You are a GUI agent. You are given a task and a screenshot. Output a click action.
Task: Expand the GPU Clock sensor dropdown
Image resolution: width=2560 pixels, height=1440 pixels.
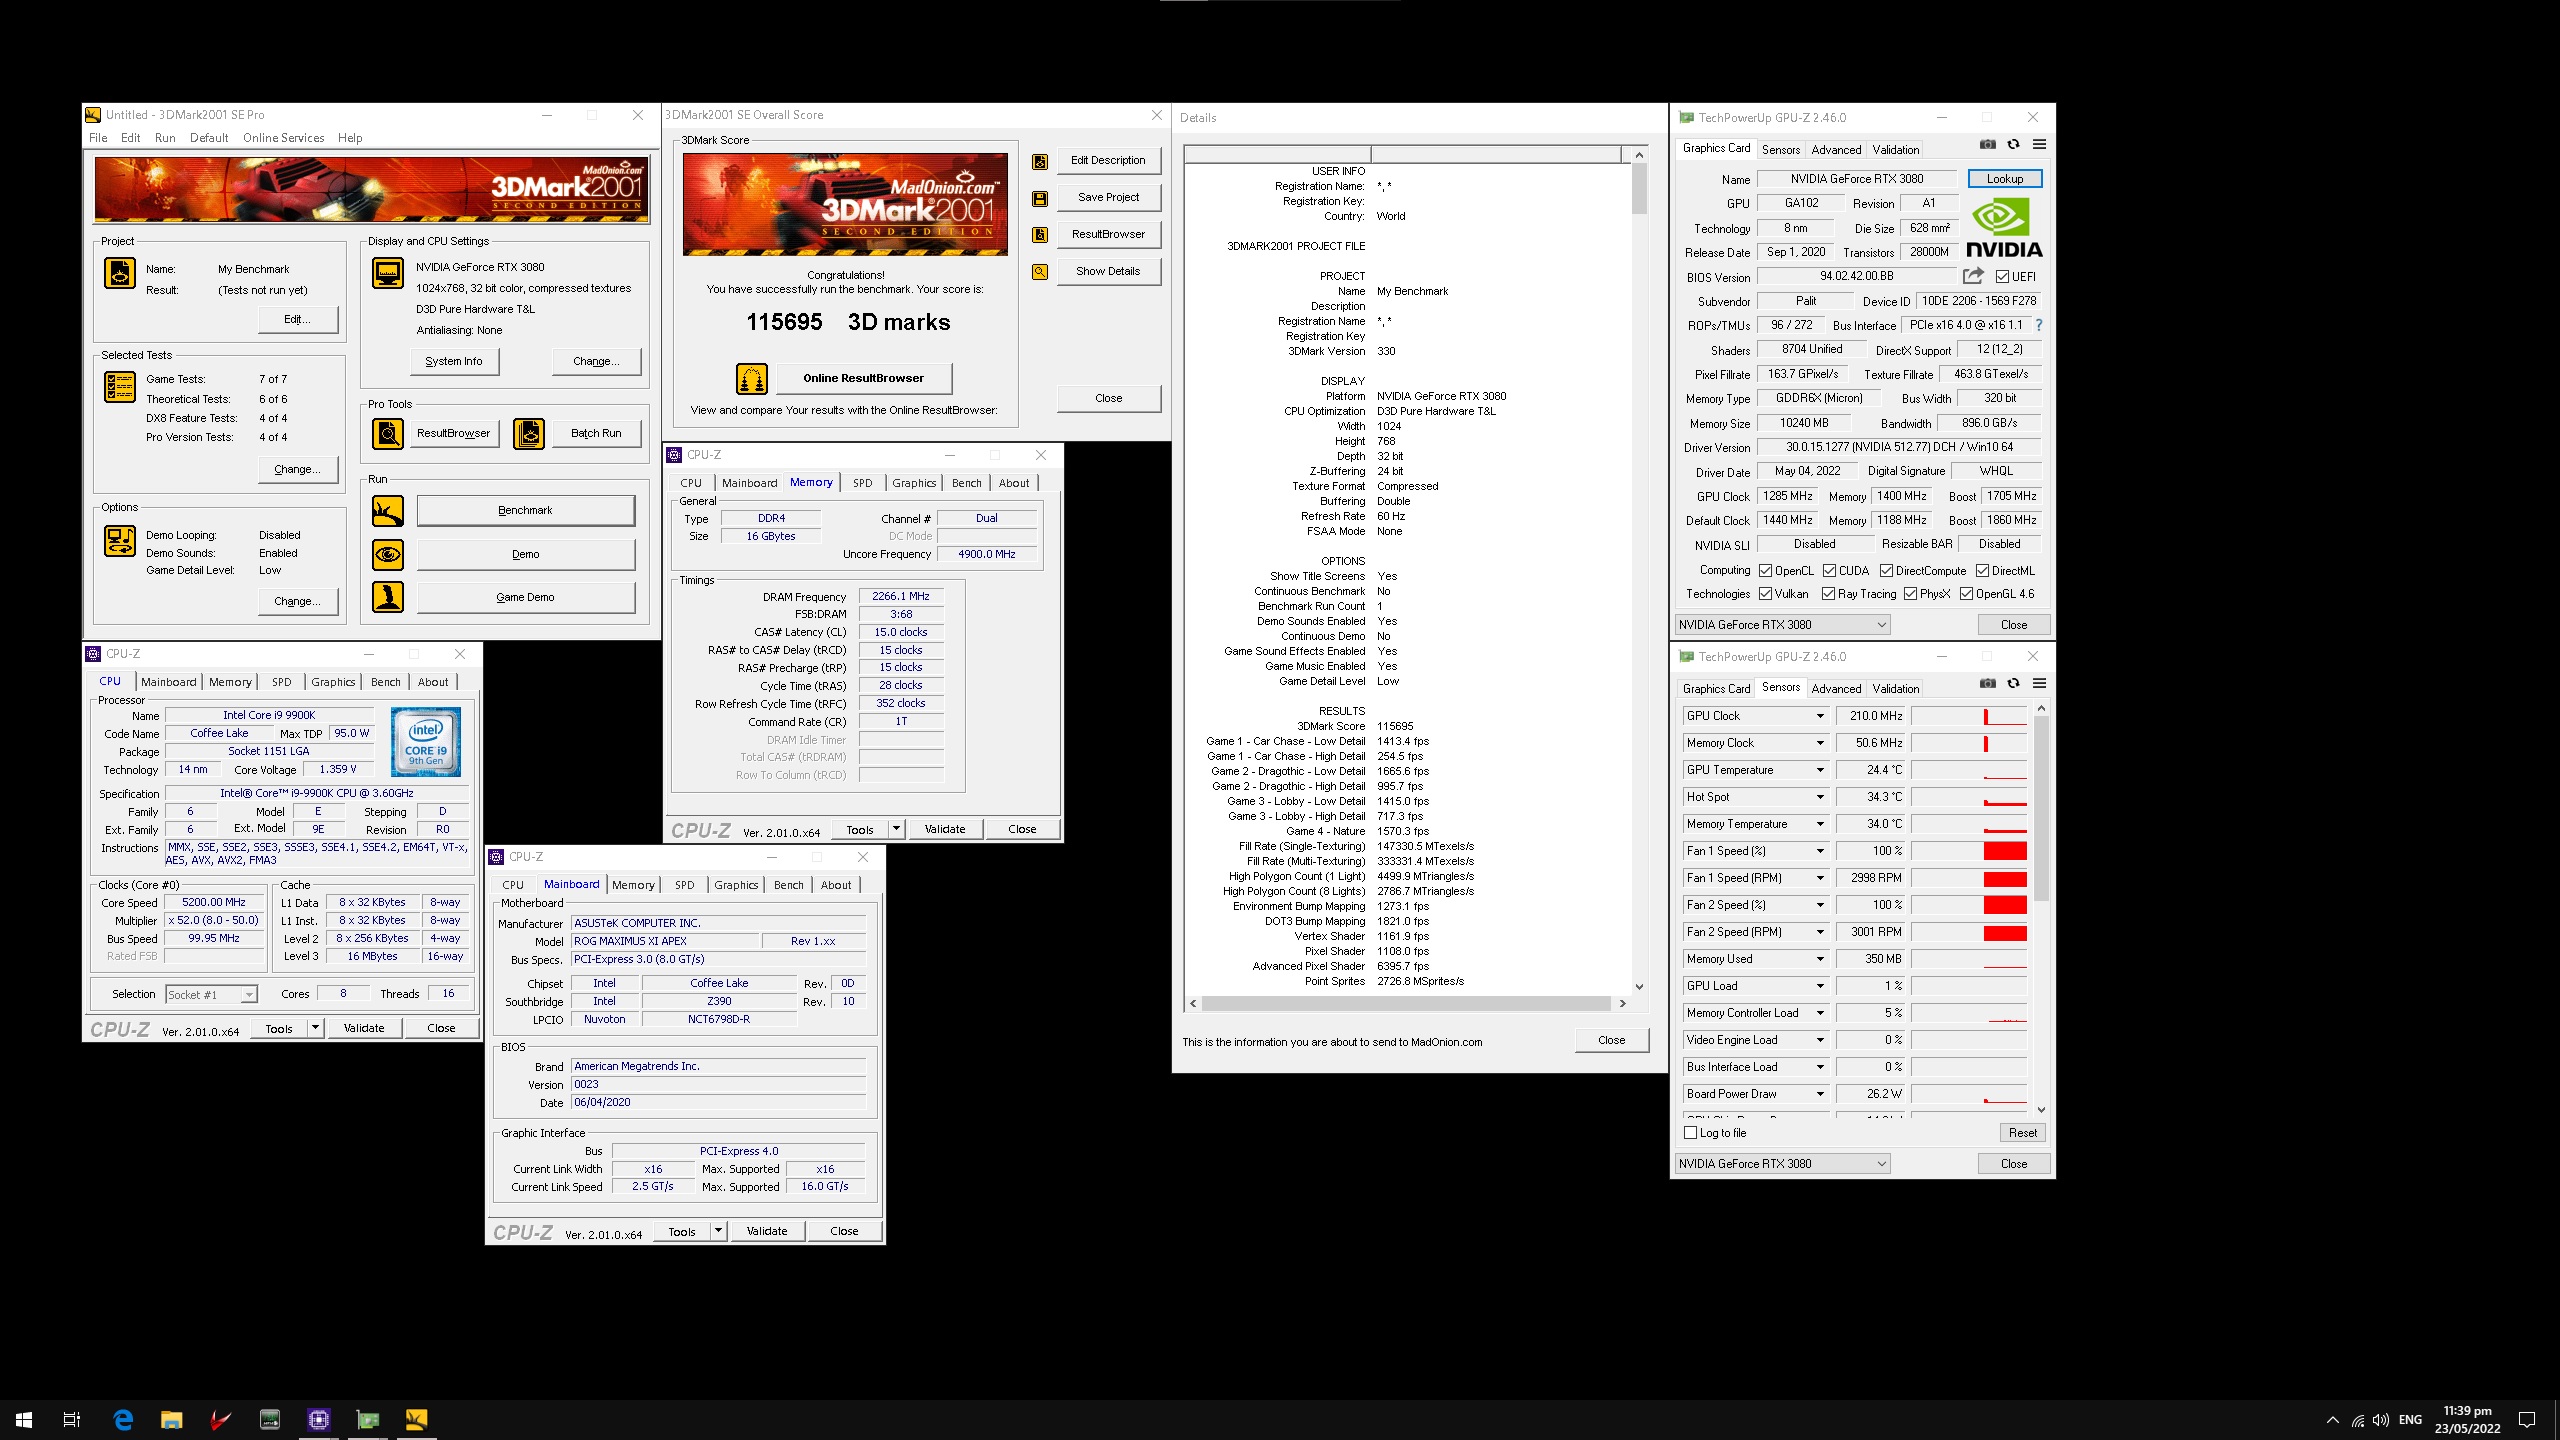[1820, 716]
